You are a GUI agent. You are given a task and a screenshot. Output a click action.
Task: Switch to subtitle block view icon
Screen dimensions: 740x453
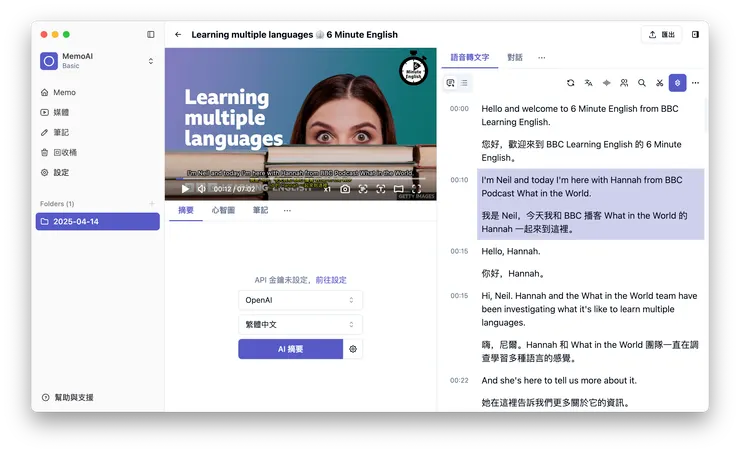point(450,83)
